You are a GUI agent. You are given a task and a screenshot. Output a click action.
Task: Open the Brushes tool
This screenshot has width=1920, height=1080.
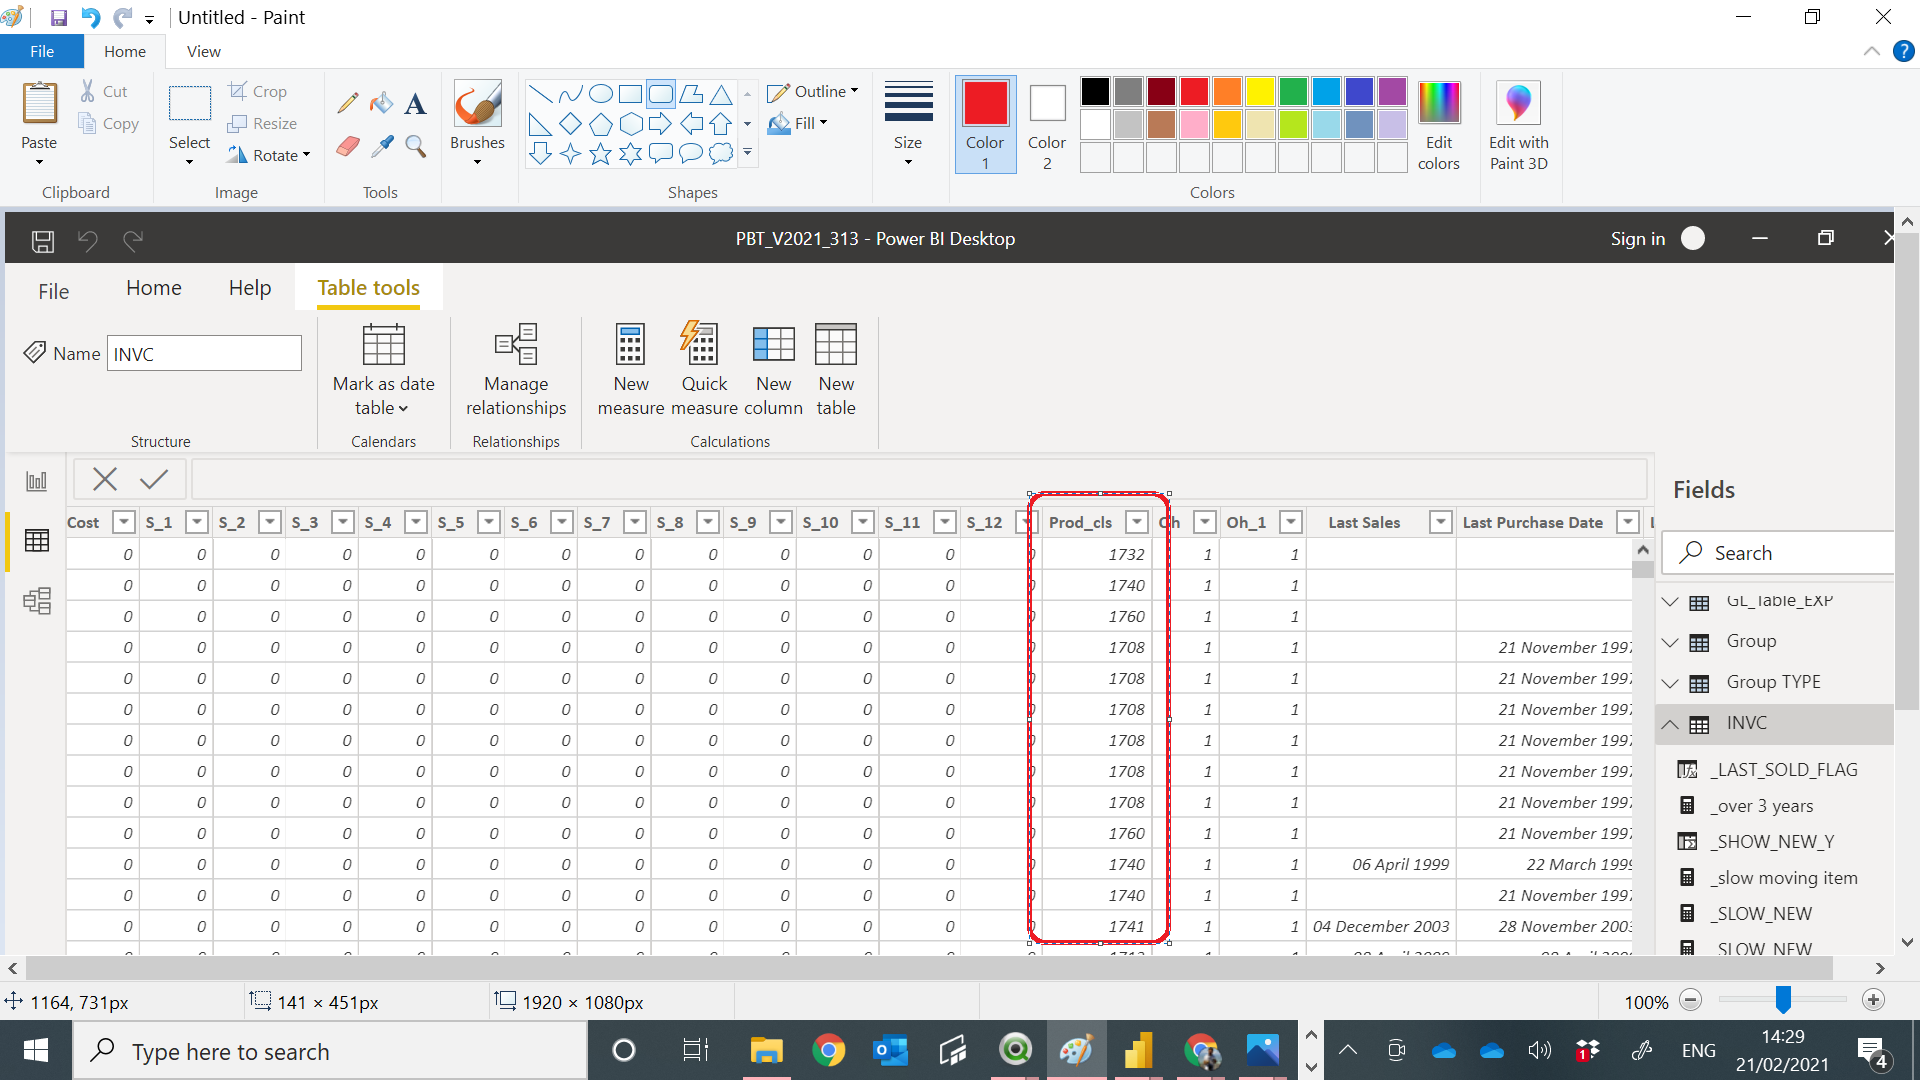pyautogui.click(x=477, y=122)
